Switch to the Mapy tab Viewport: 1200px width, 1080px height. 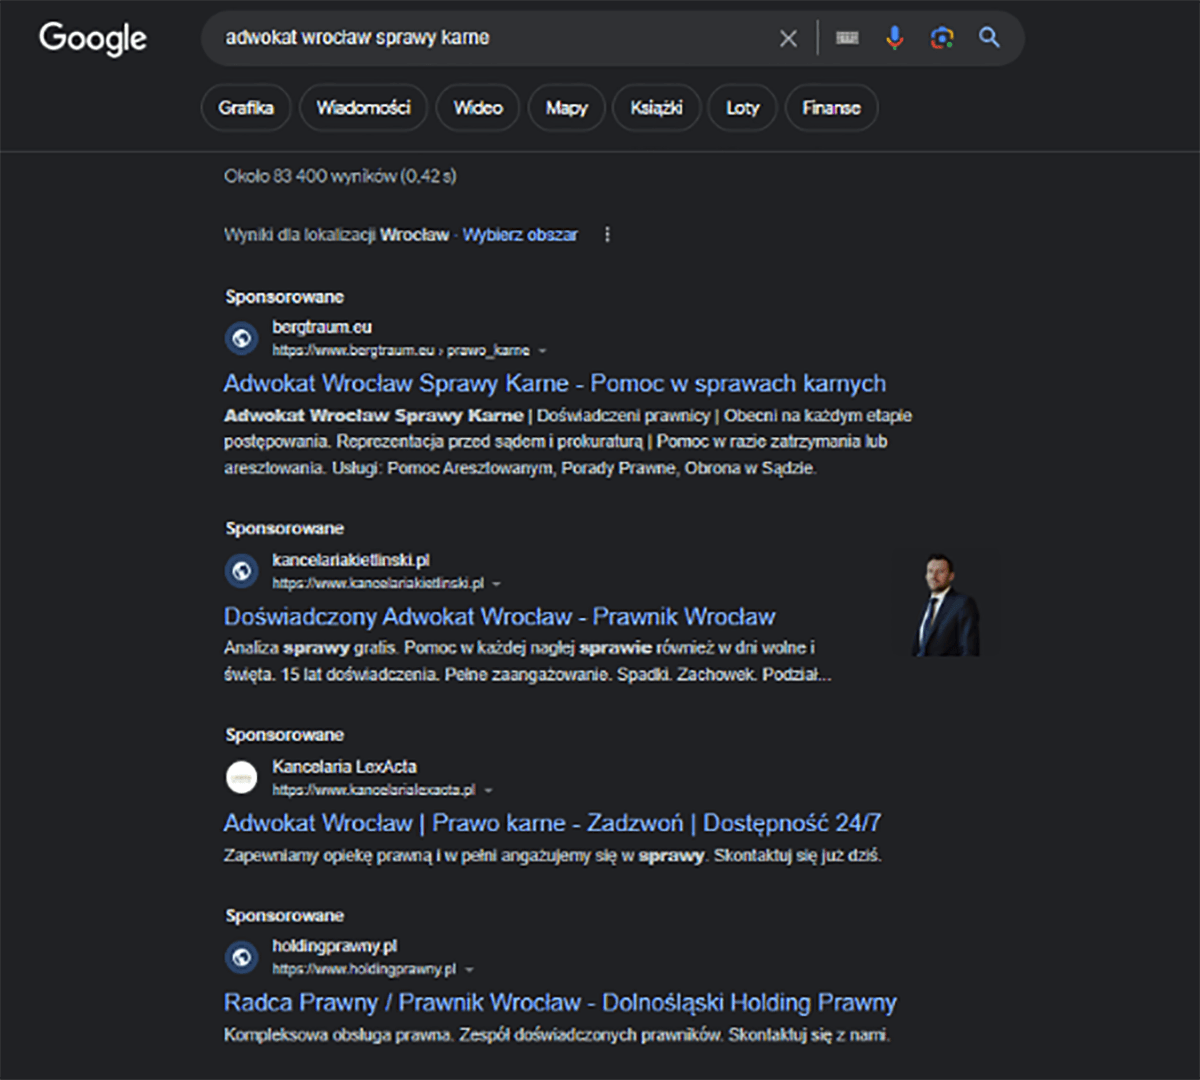pos(567,108)
